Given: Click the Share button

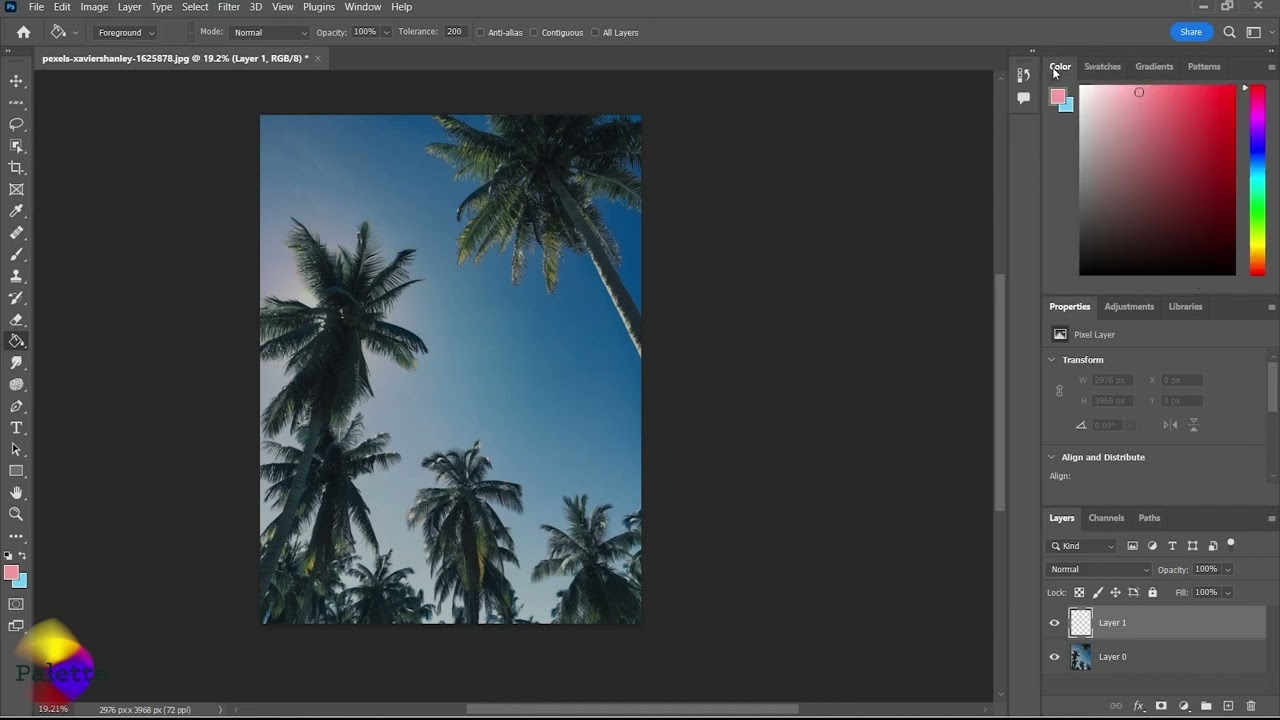Looking at the screenshot, I should [1191, 32].
